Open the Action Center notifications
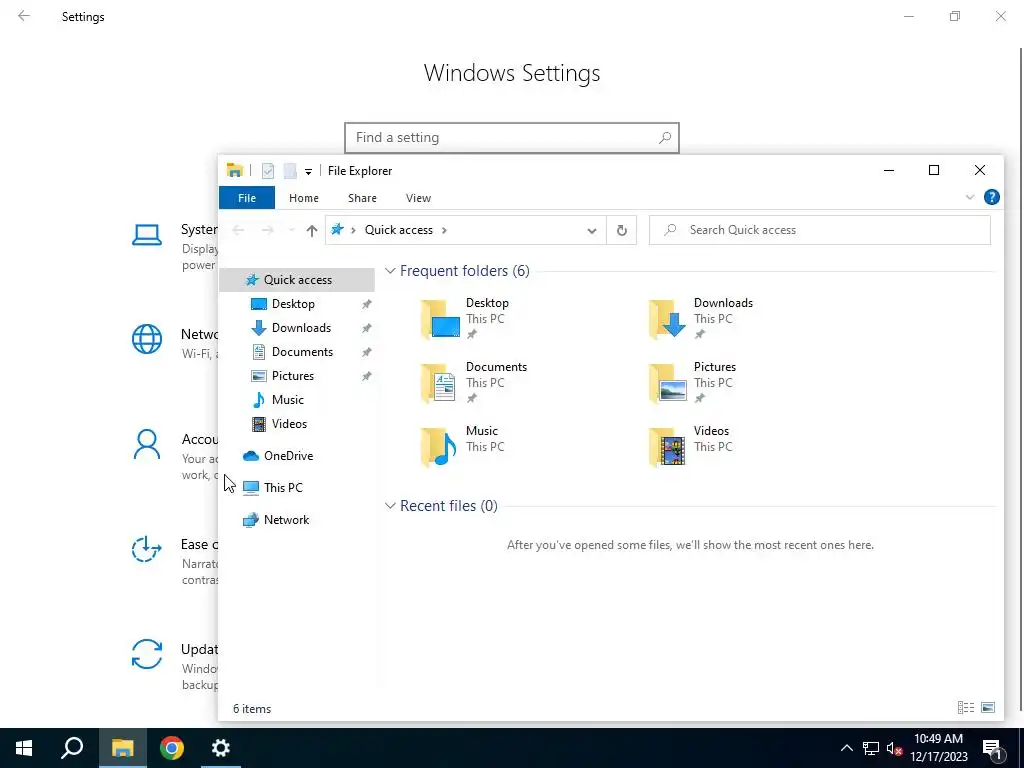The height and width of the screenshot is (768, 1024). click(993, 749)
